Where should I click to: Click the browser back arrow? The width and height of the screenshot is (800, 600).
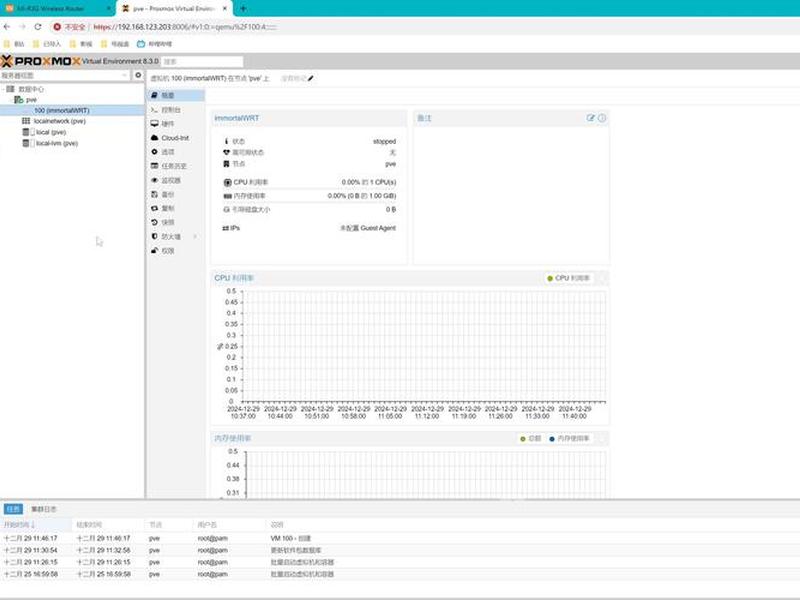7,27
